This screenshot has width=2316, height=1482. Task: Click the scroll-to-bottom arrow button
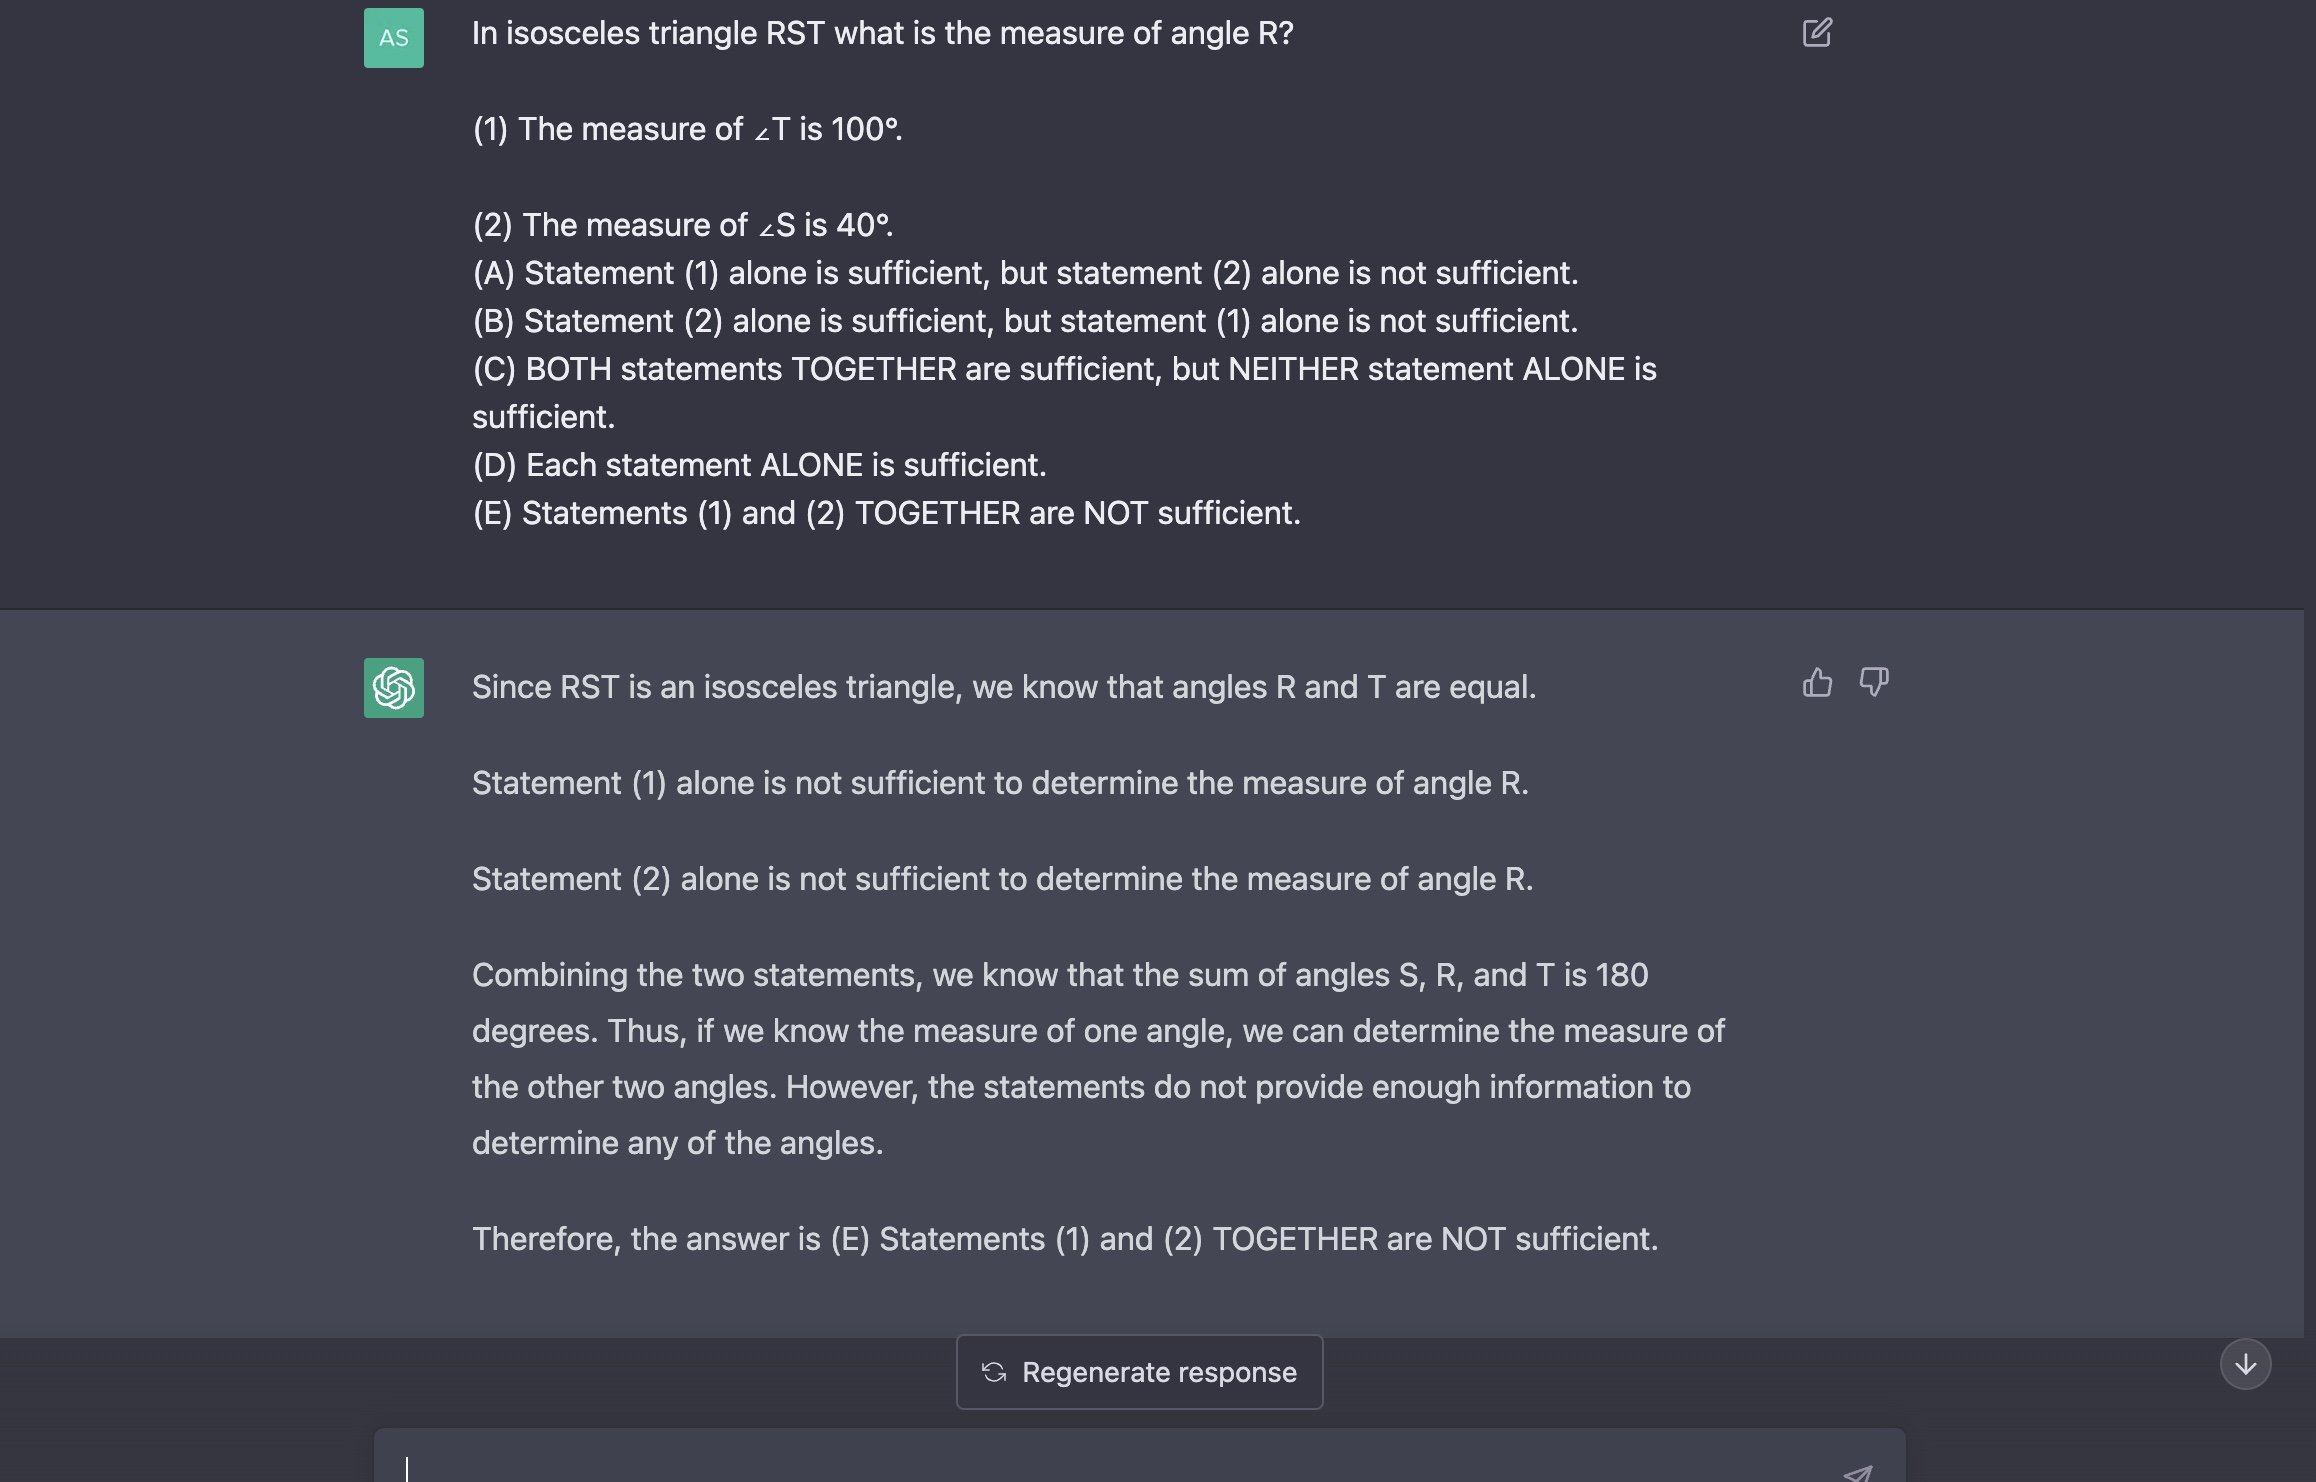point(2245,1364)
